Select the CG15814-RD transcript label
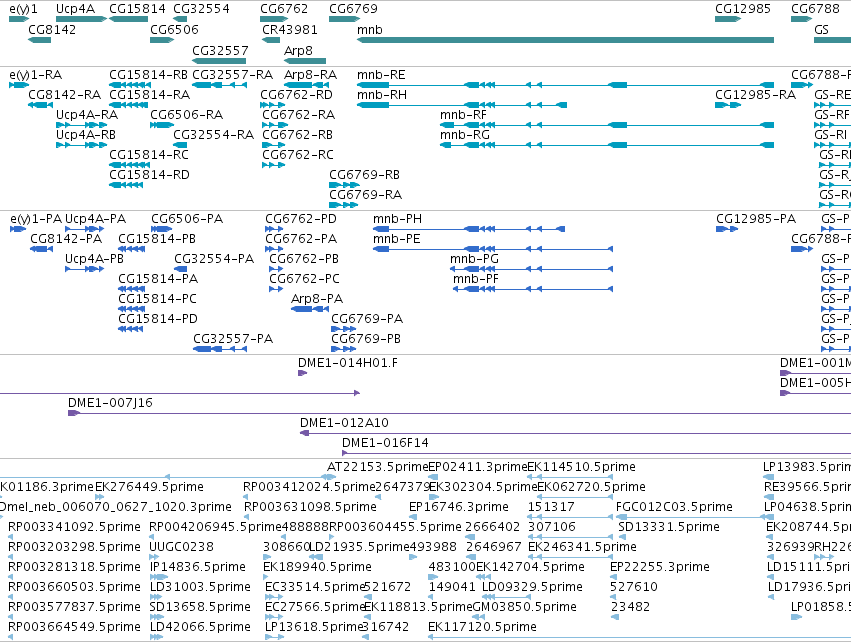The image size is (851, 642). click(x=149, y=175)
